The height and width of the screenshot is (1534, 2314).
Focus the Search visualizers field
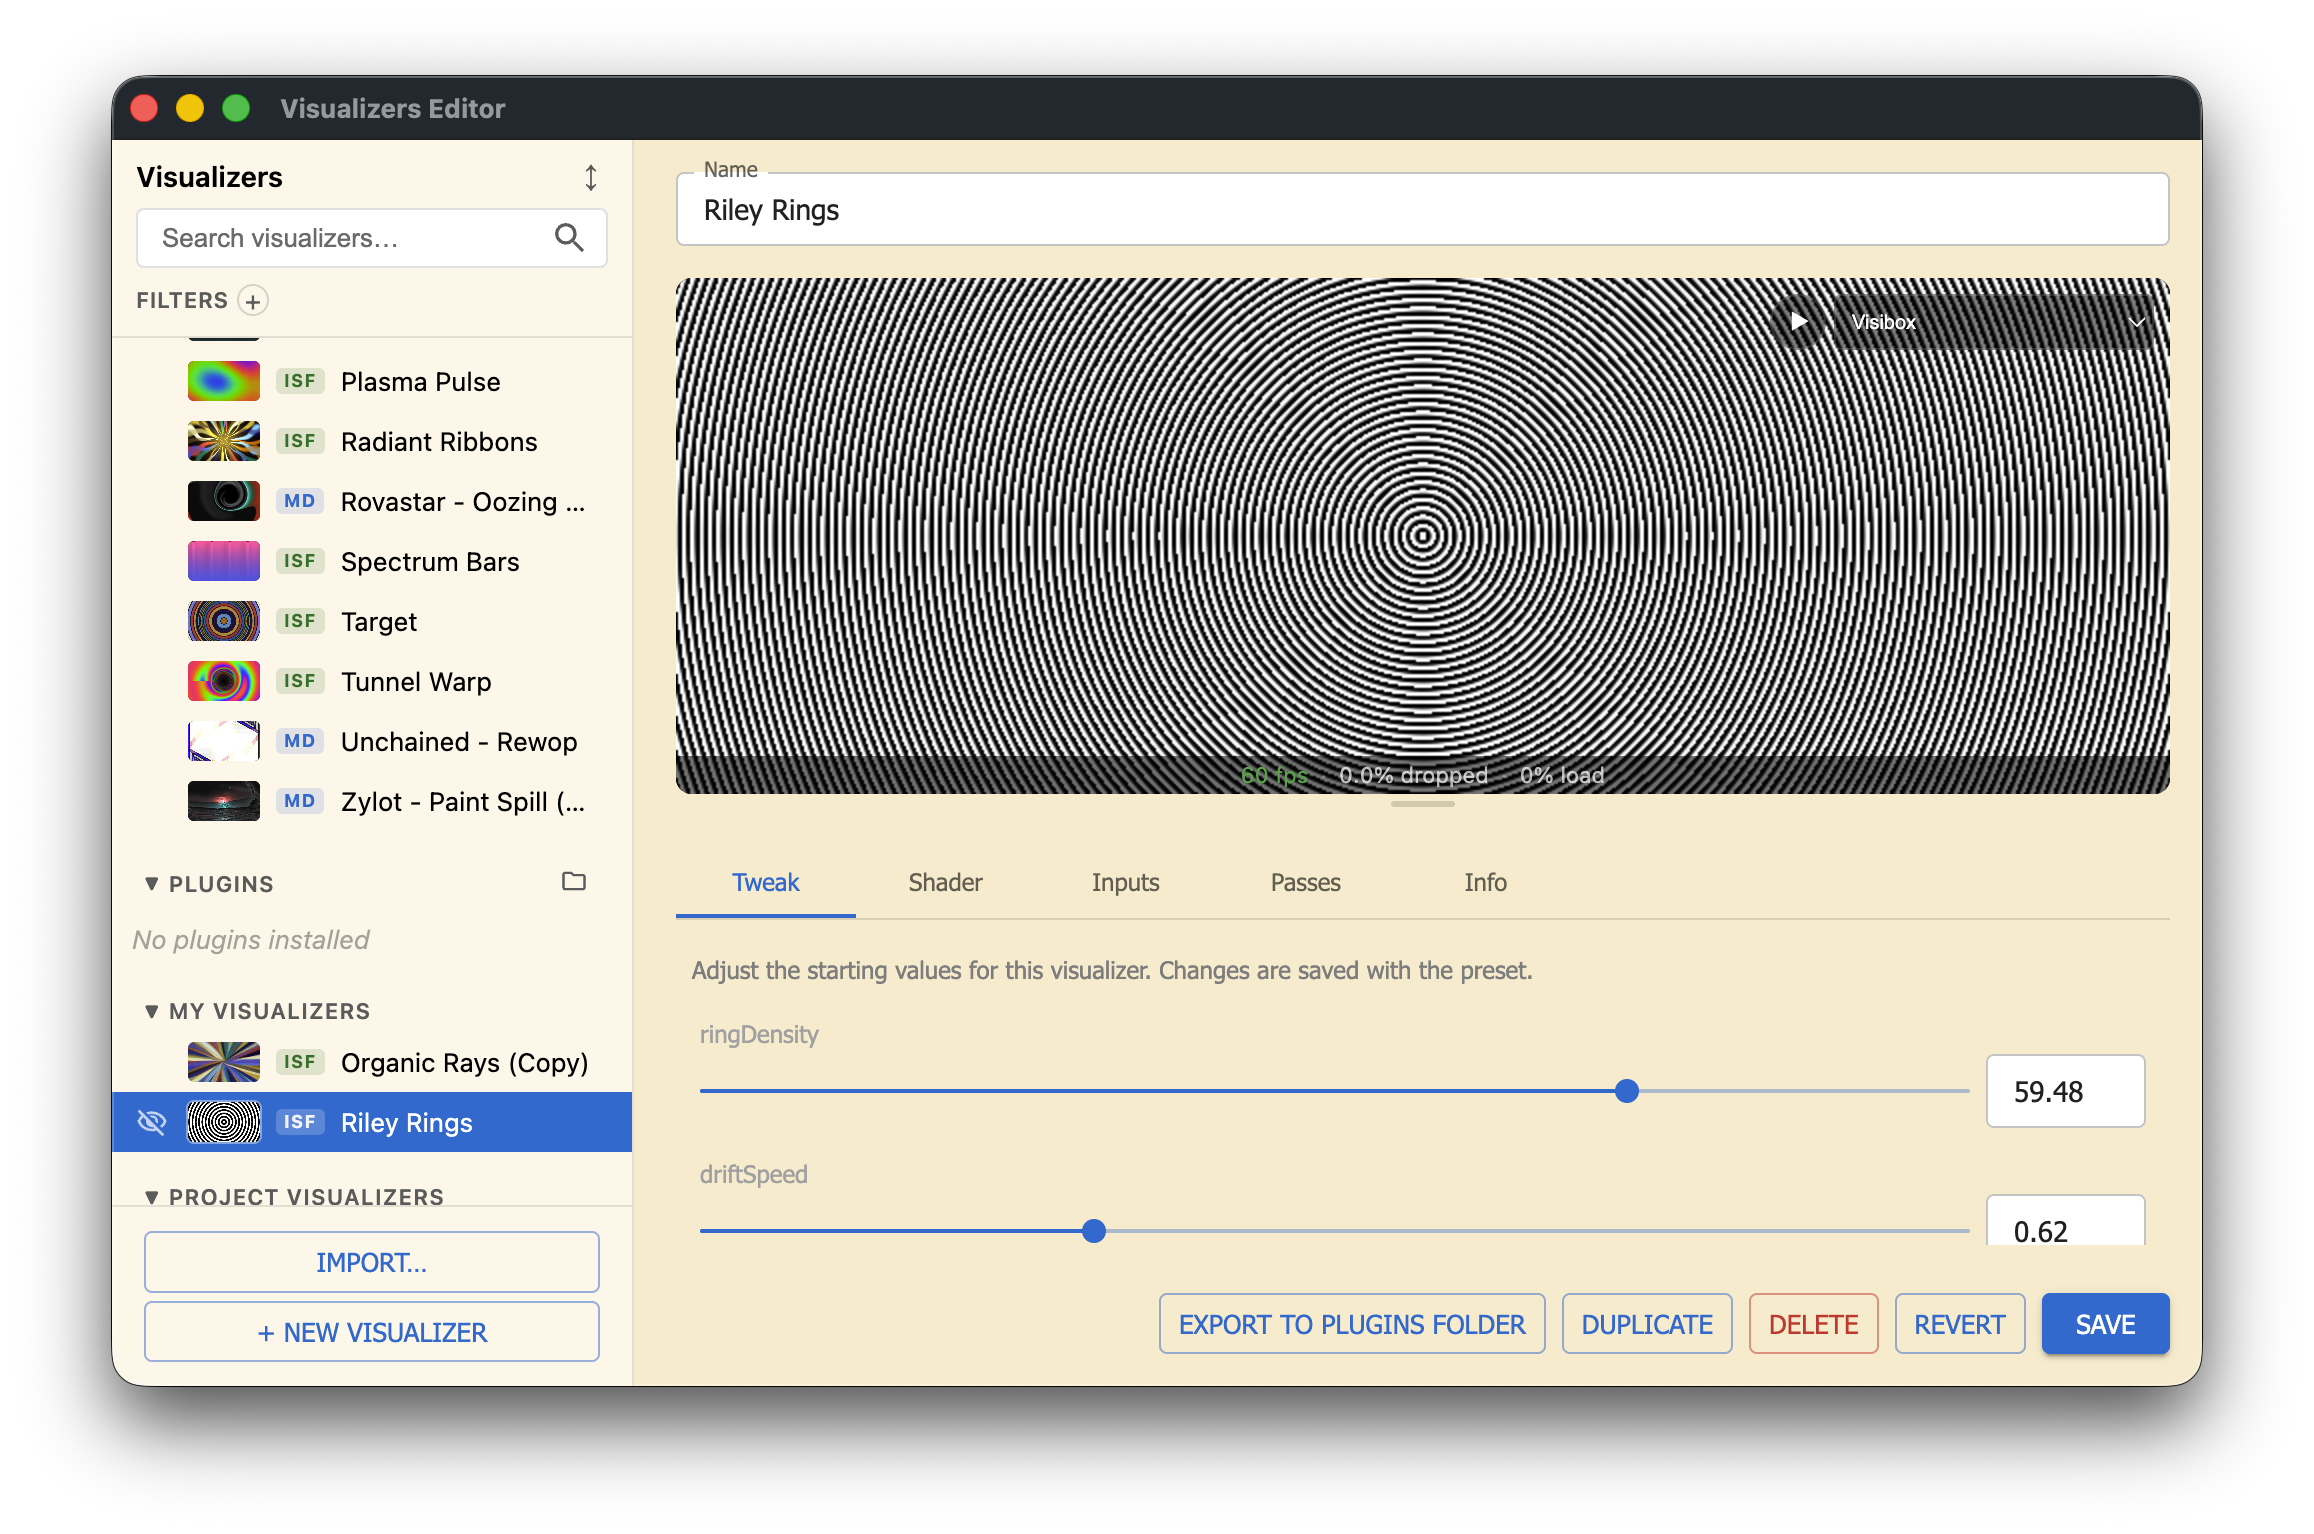pyautogui.click(x=372, y=238)
